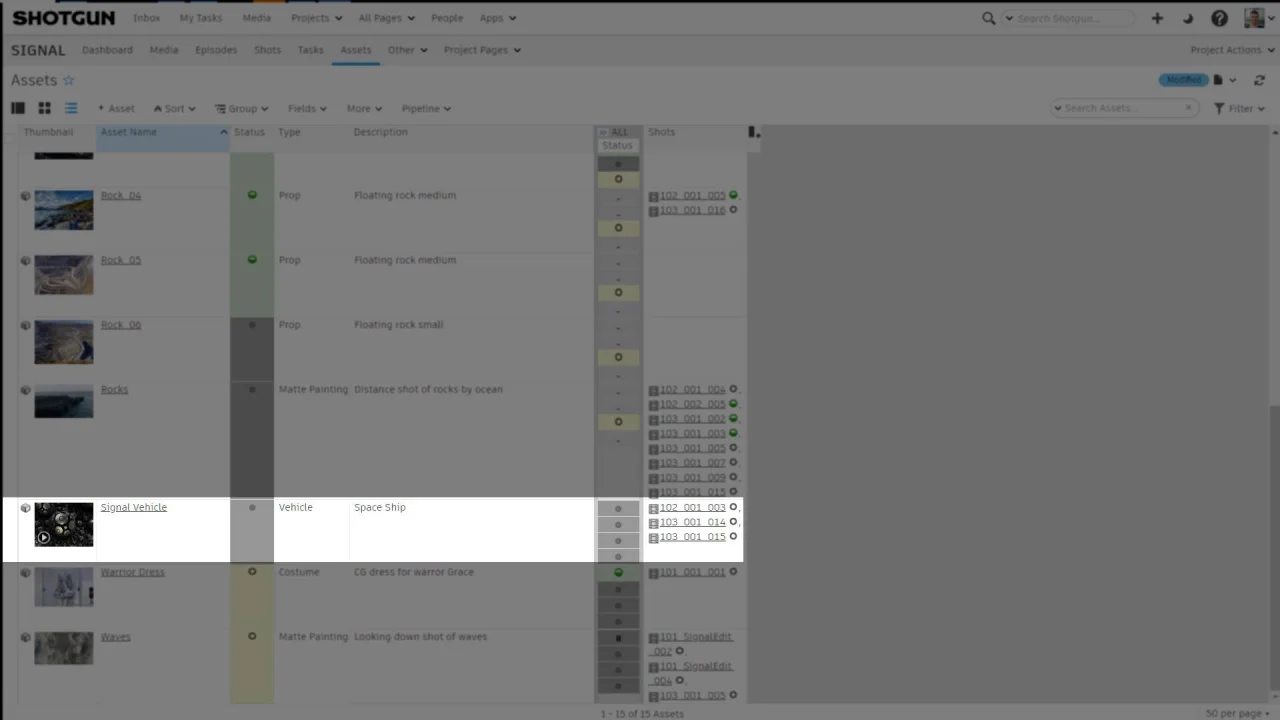
Task: Click the Shotgun logo home icon
Action: (x=63, y=18)
